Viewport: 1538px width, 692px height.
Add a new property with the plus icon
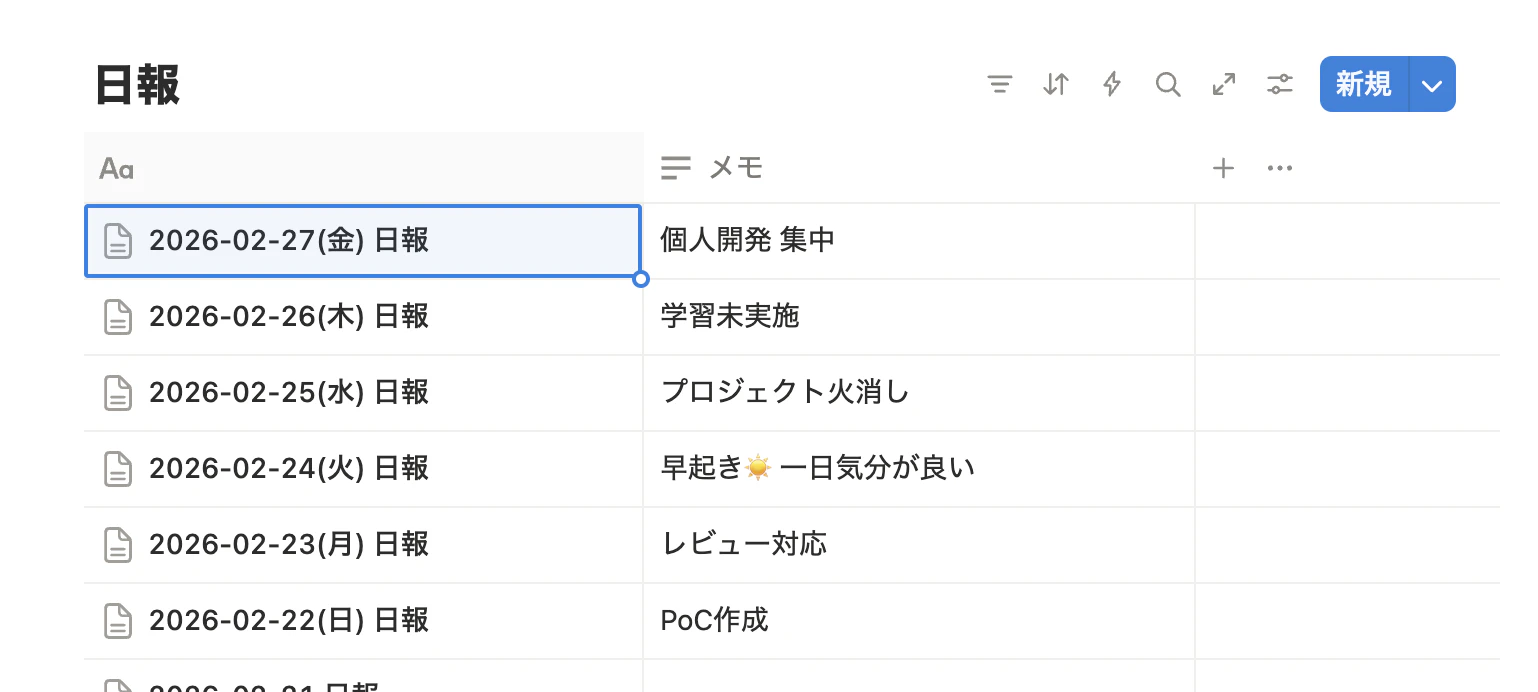(1223, 168)
